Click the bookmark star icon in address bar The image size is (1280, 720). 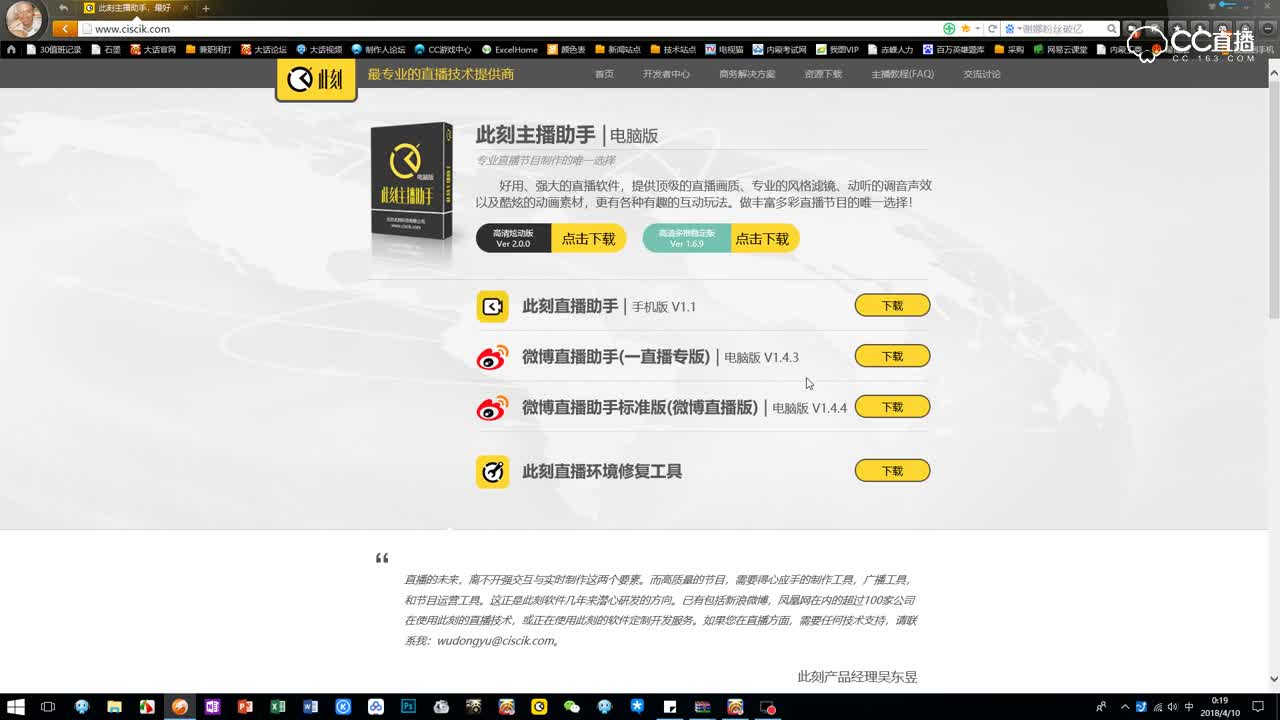(x=965, y=29)
